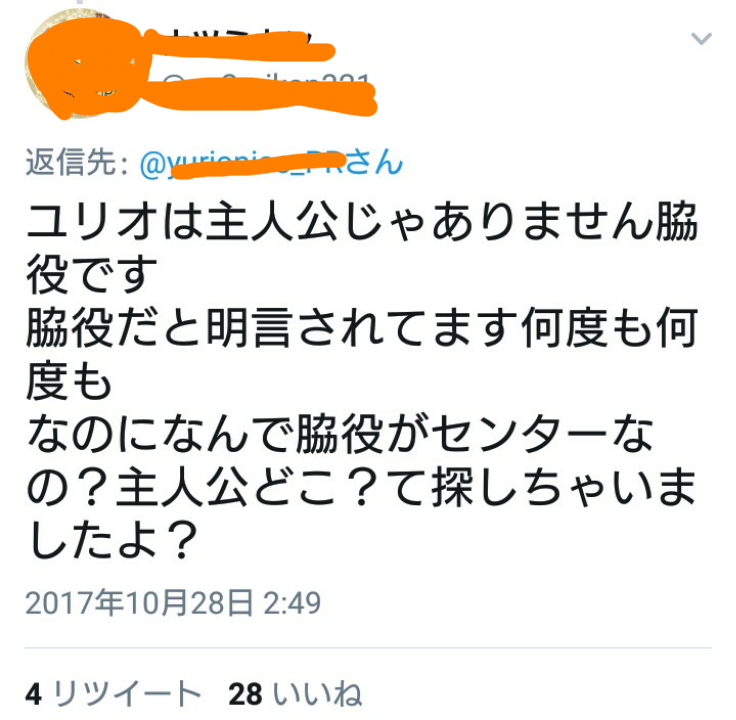Open the tweet options chevron menu

coord(701,38)
